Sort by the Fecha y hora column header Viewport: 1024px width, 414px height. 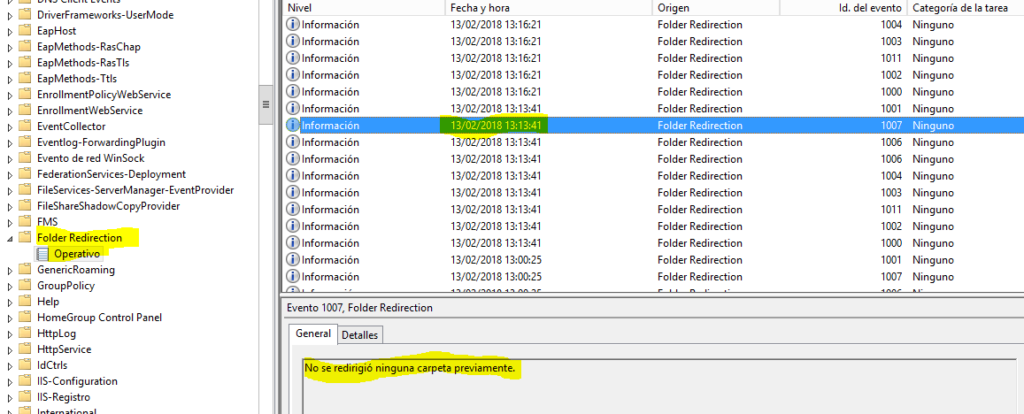tap(549, 8)
